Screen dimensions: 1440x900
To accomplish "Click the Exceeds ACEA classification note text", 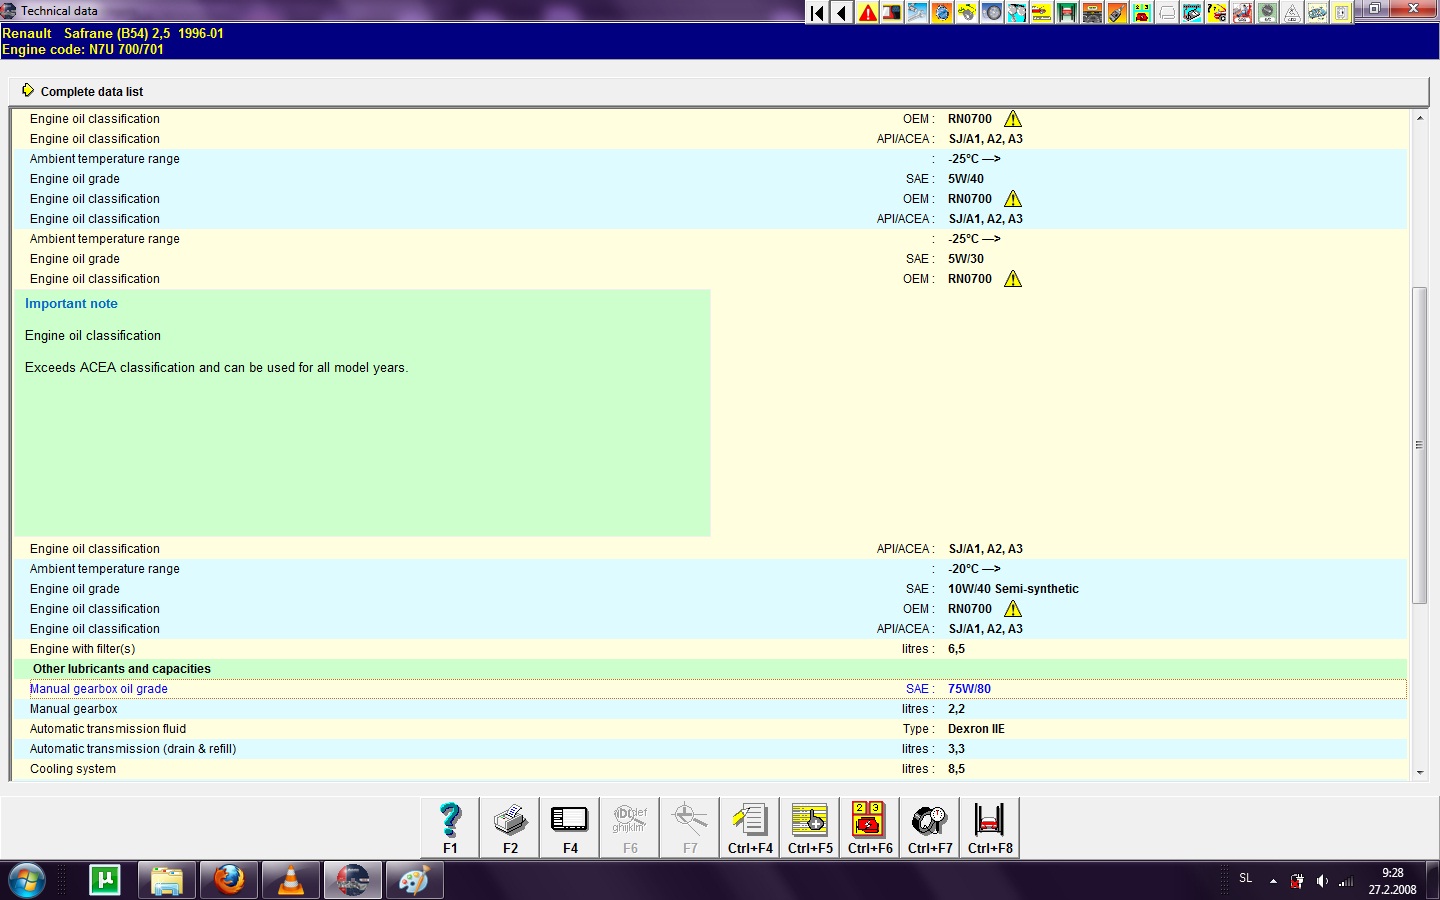I will (x=216, y=368).
